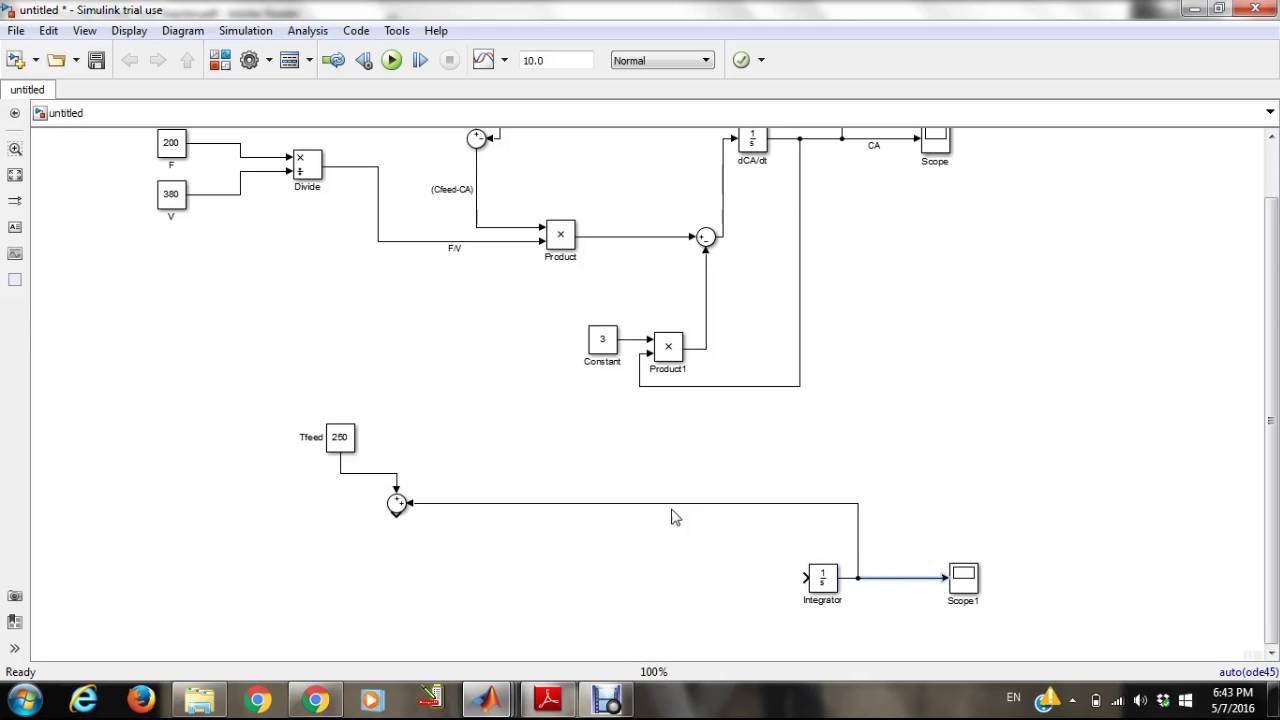Run the simulation with the green play button
Screen dimensions: 1280x720
tap(392, 60)
